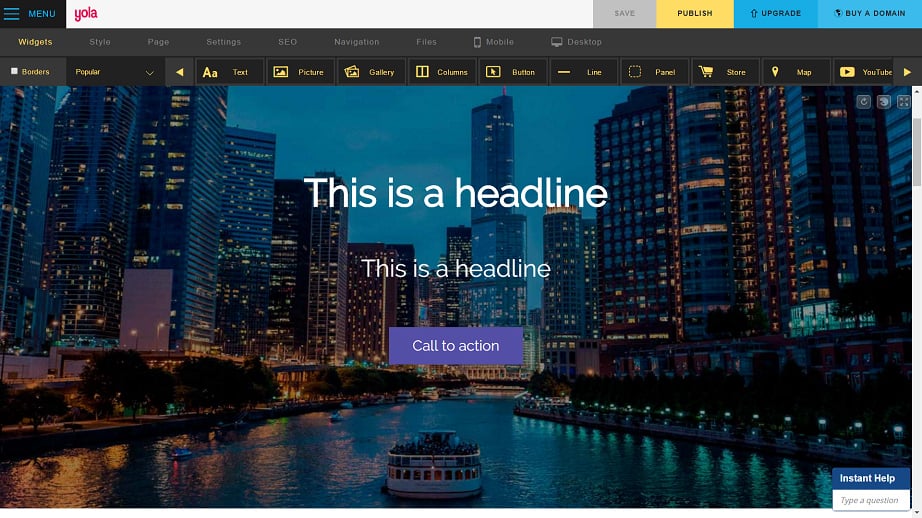Open the Instant Help panel
The image size is (922, 518).
(871, 478)
